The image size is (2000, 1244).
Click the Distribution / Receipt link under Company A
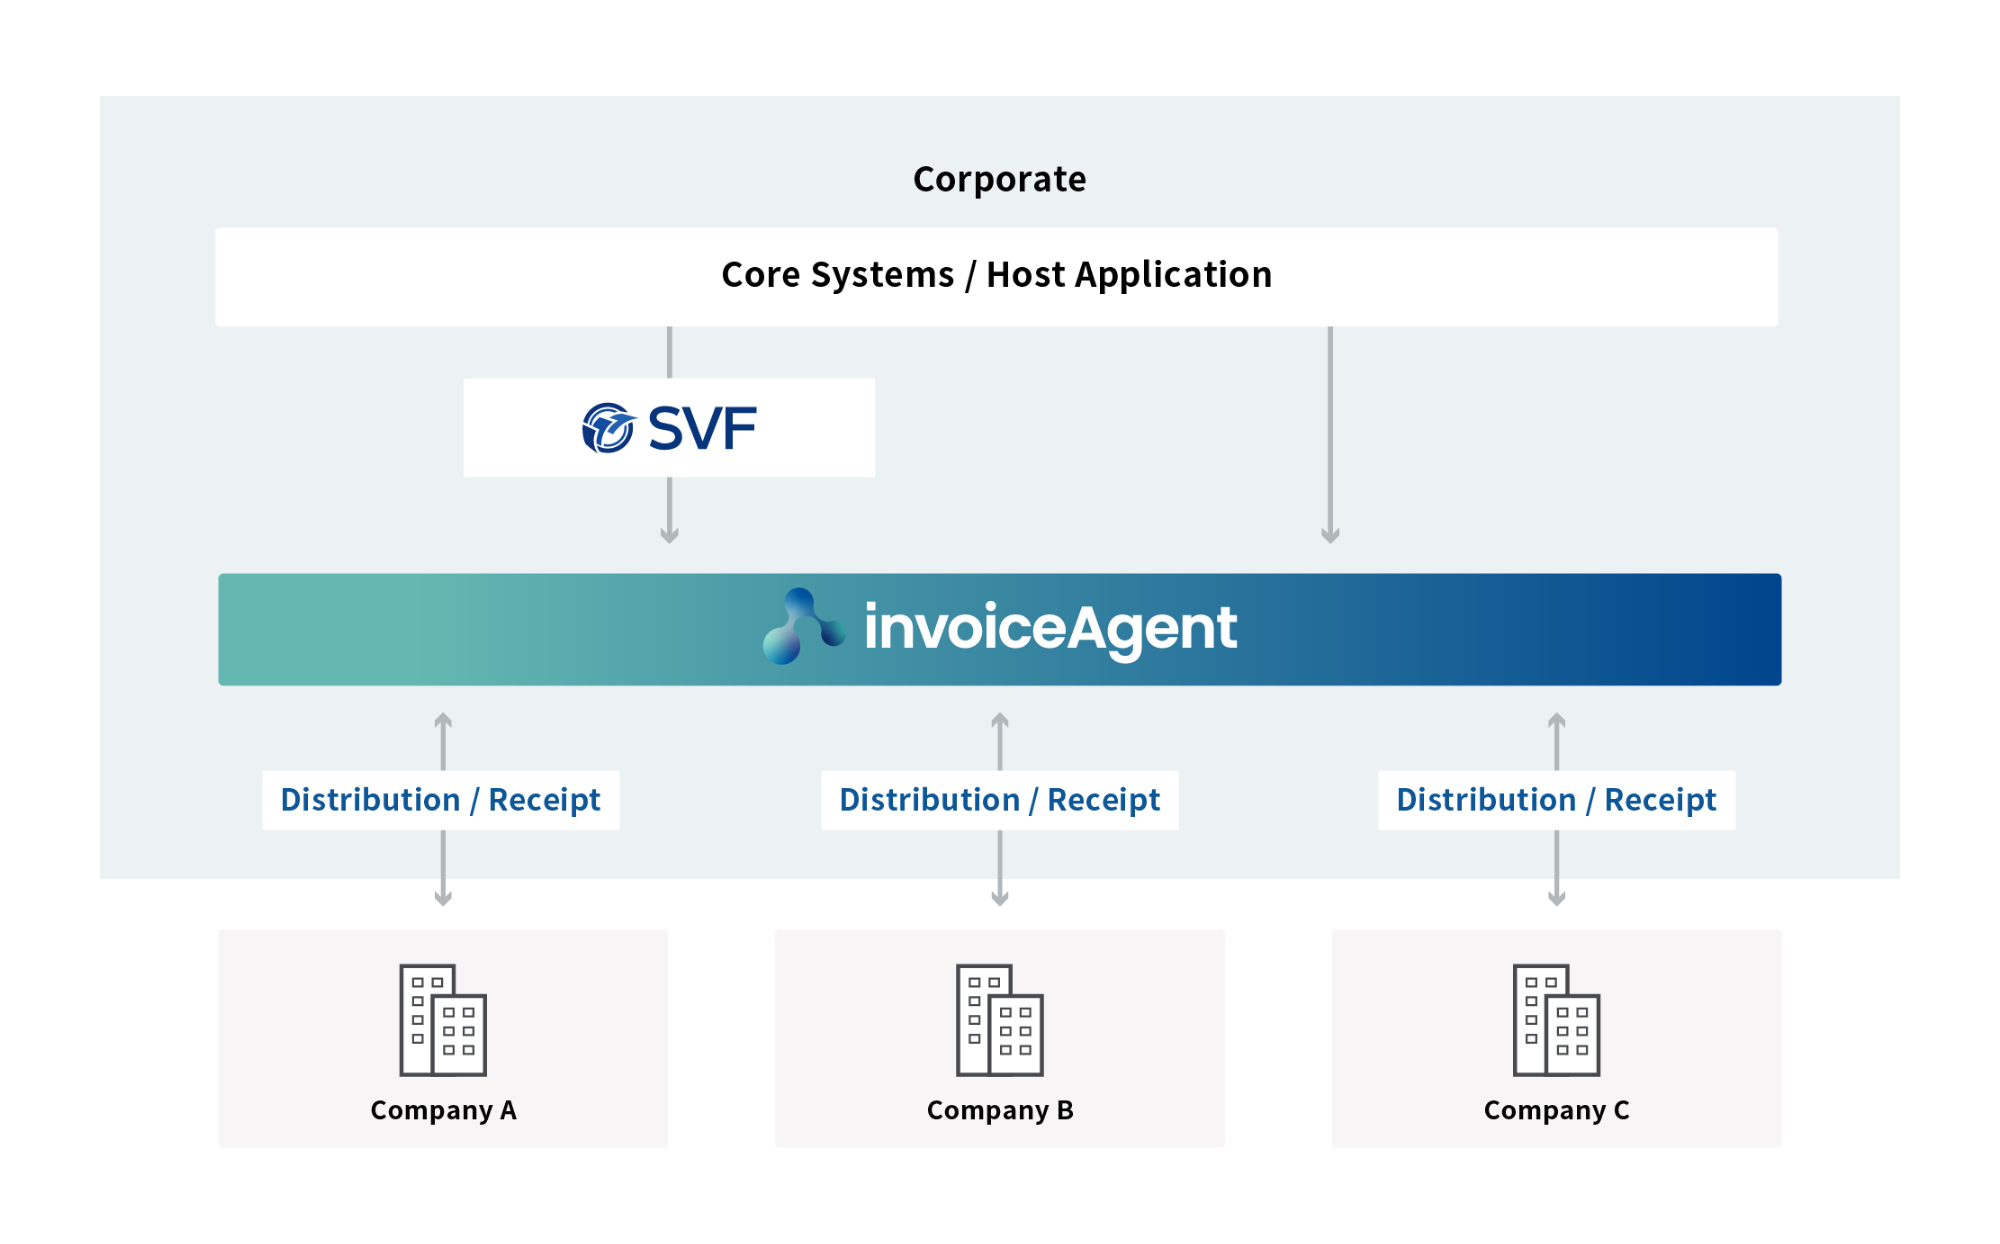pyautogui.click(x=441, y=799)
